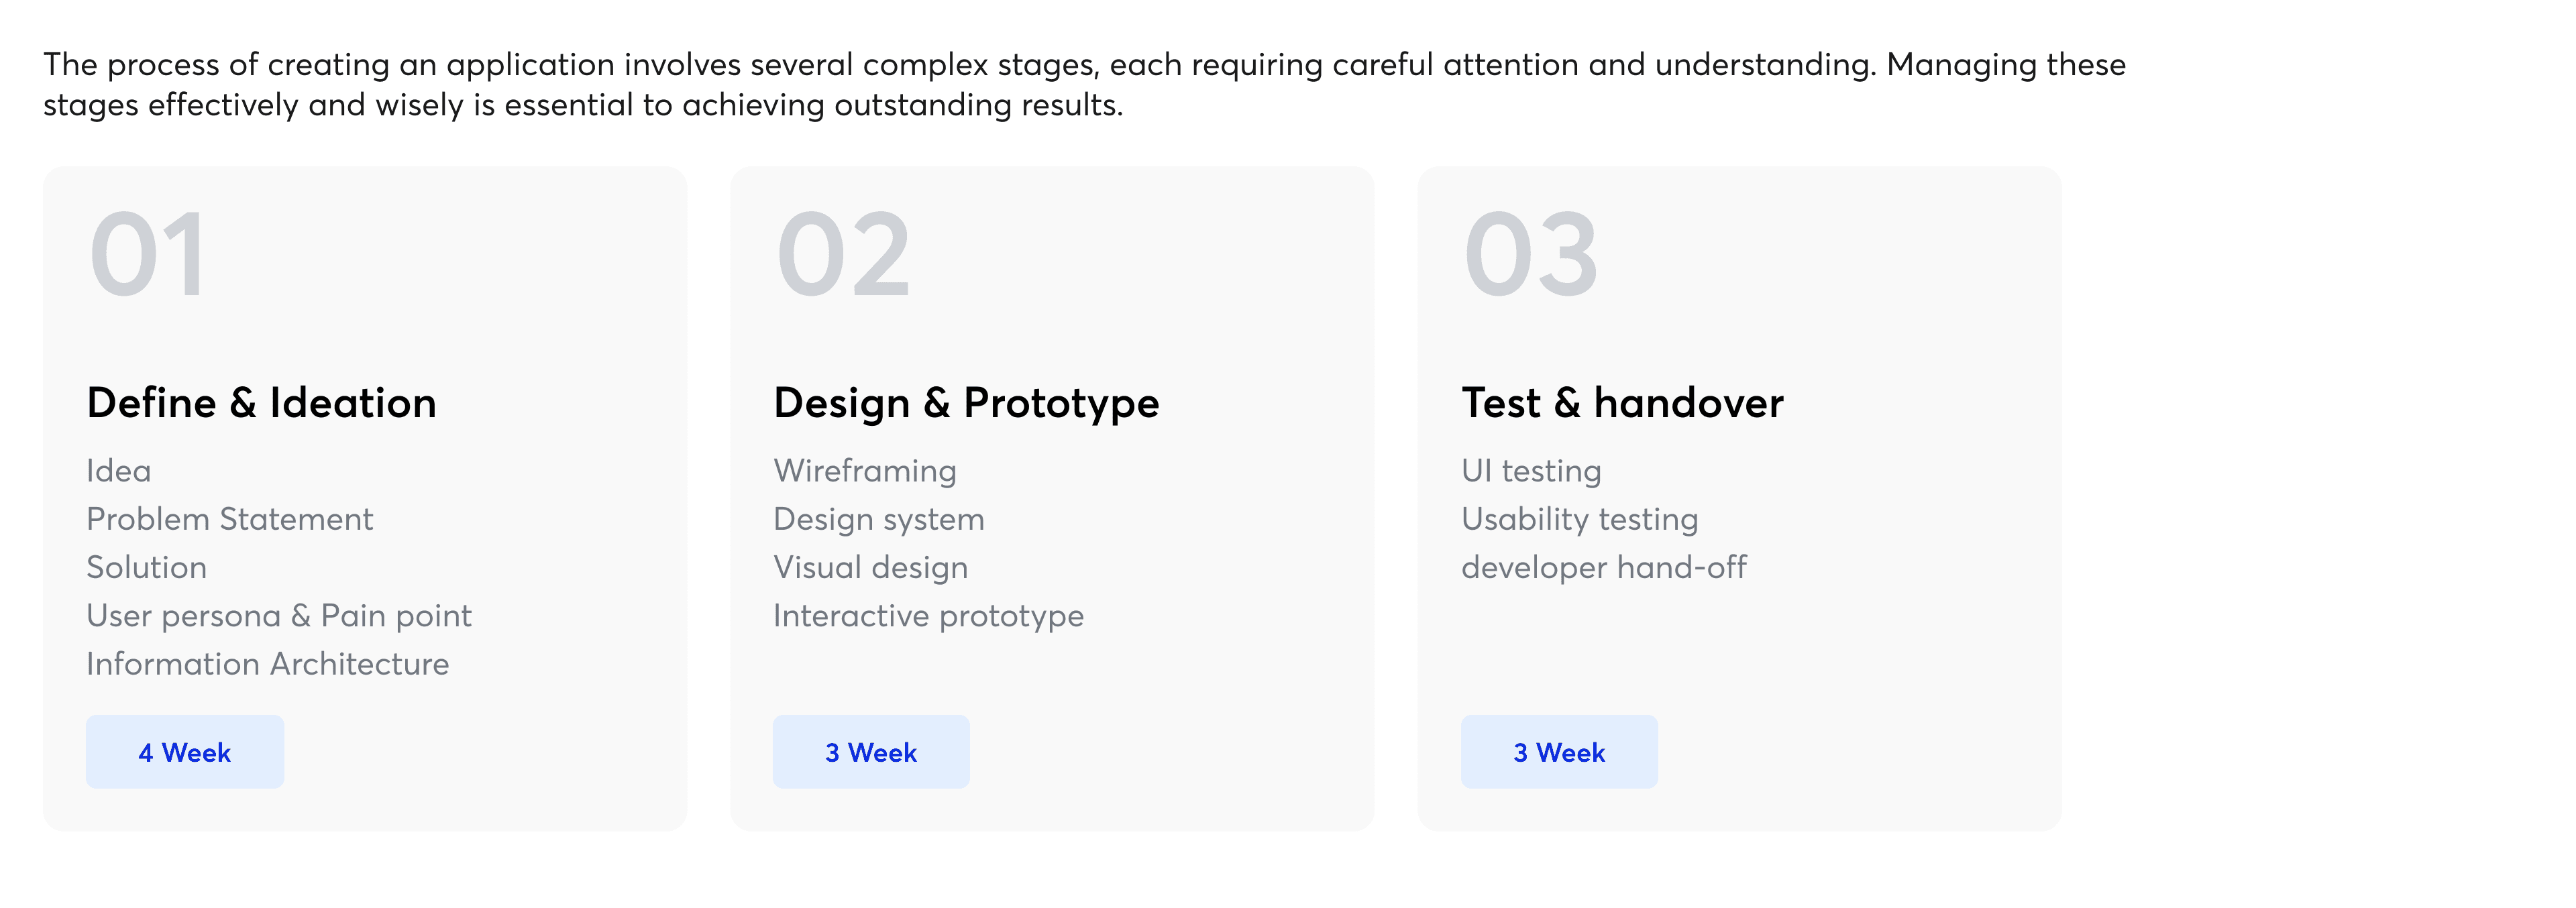Click the UI testing item

tap(1531, 471)
